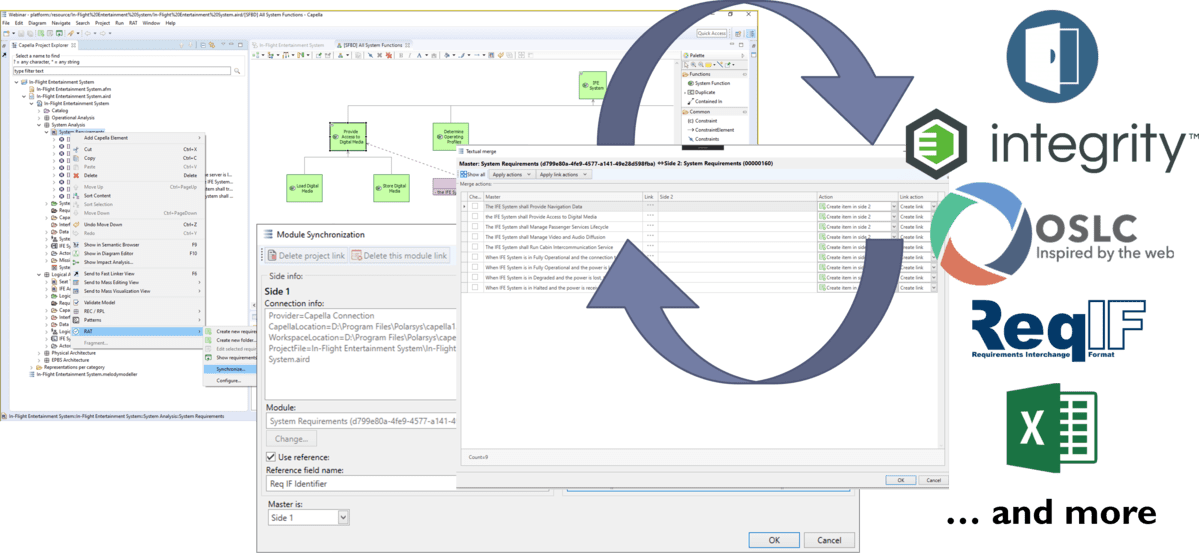Expand Representations per category node
The width and height of the screenshot is (1199, 555).
(x=32, y=367)
